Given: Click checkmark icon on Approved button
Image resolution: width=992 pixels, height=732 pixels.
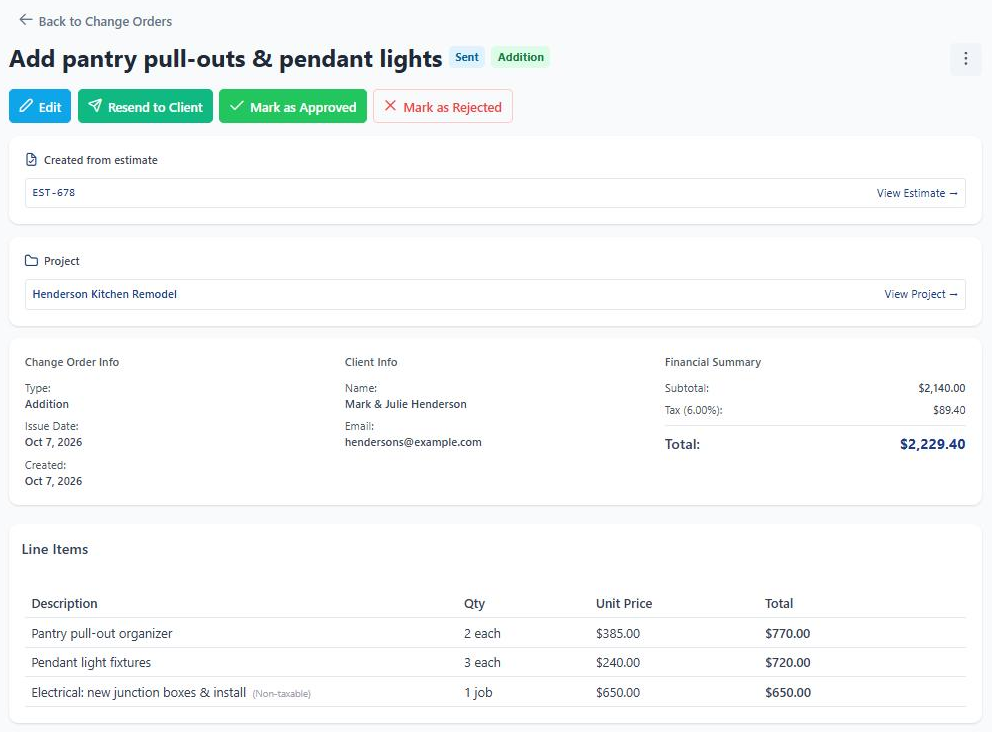Looking at the screenshot, I should click(237, 106).
